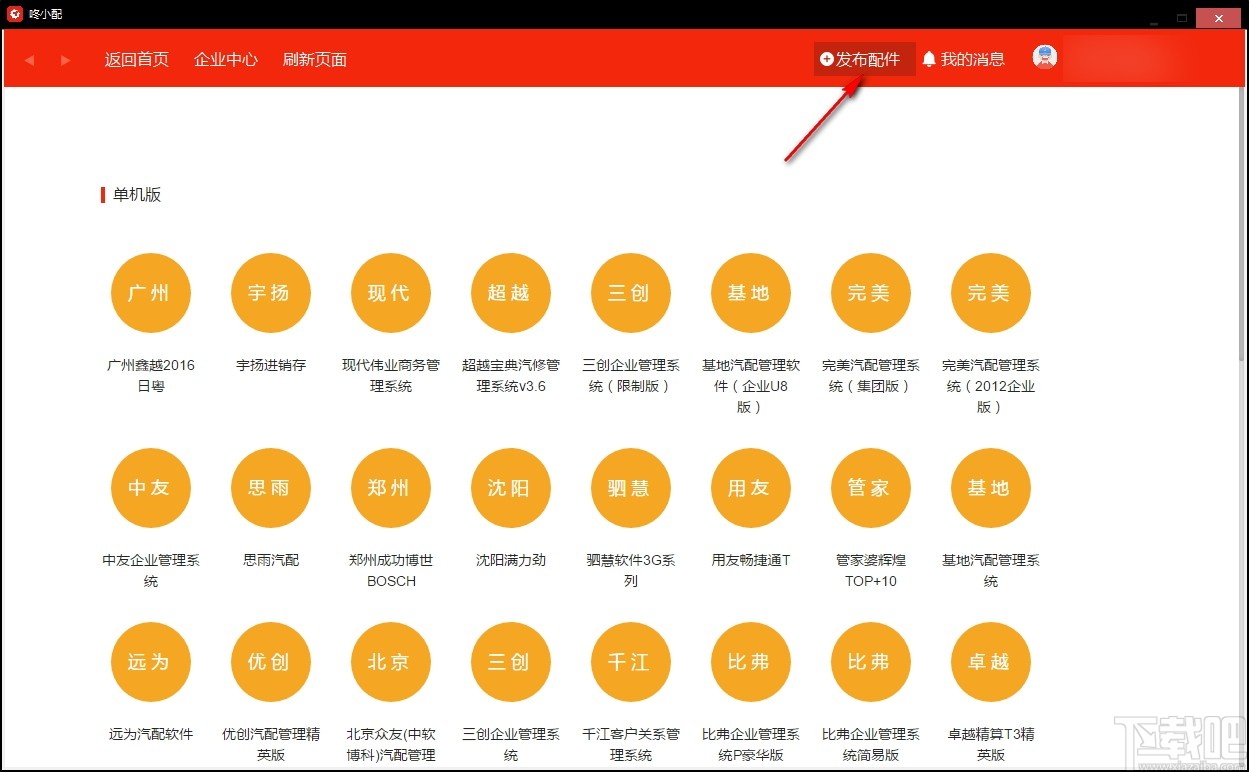Go to 企业中心 in the navigation bar

[225, 59]
